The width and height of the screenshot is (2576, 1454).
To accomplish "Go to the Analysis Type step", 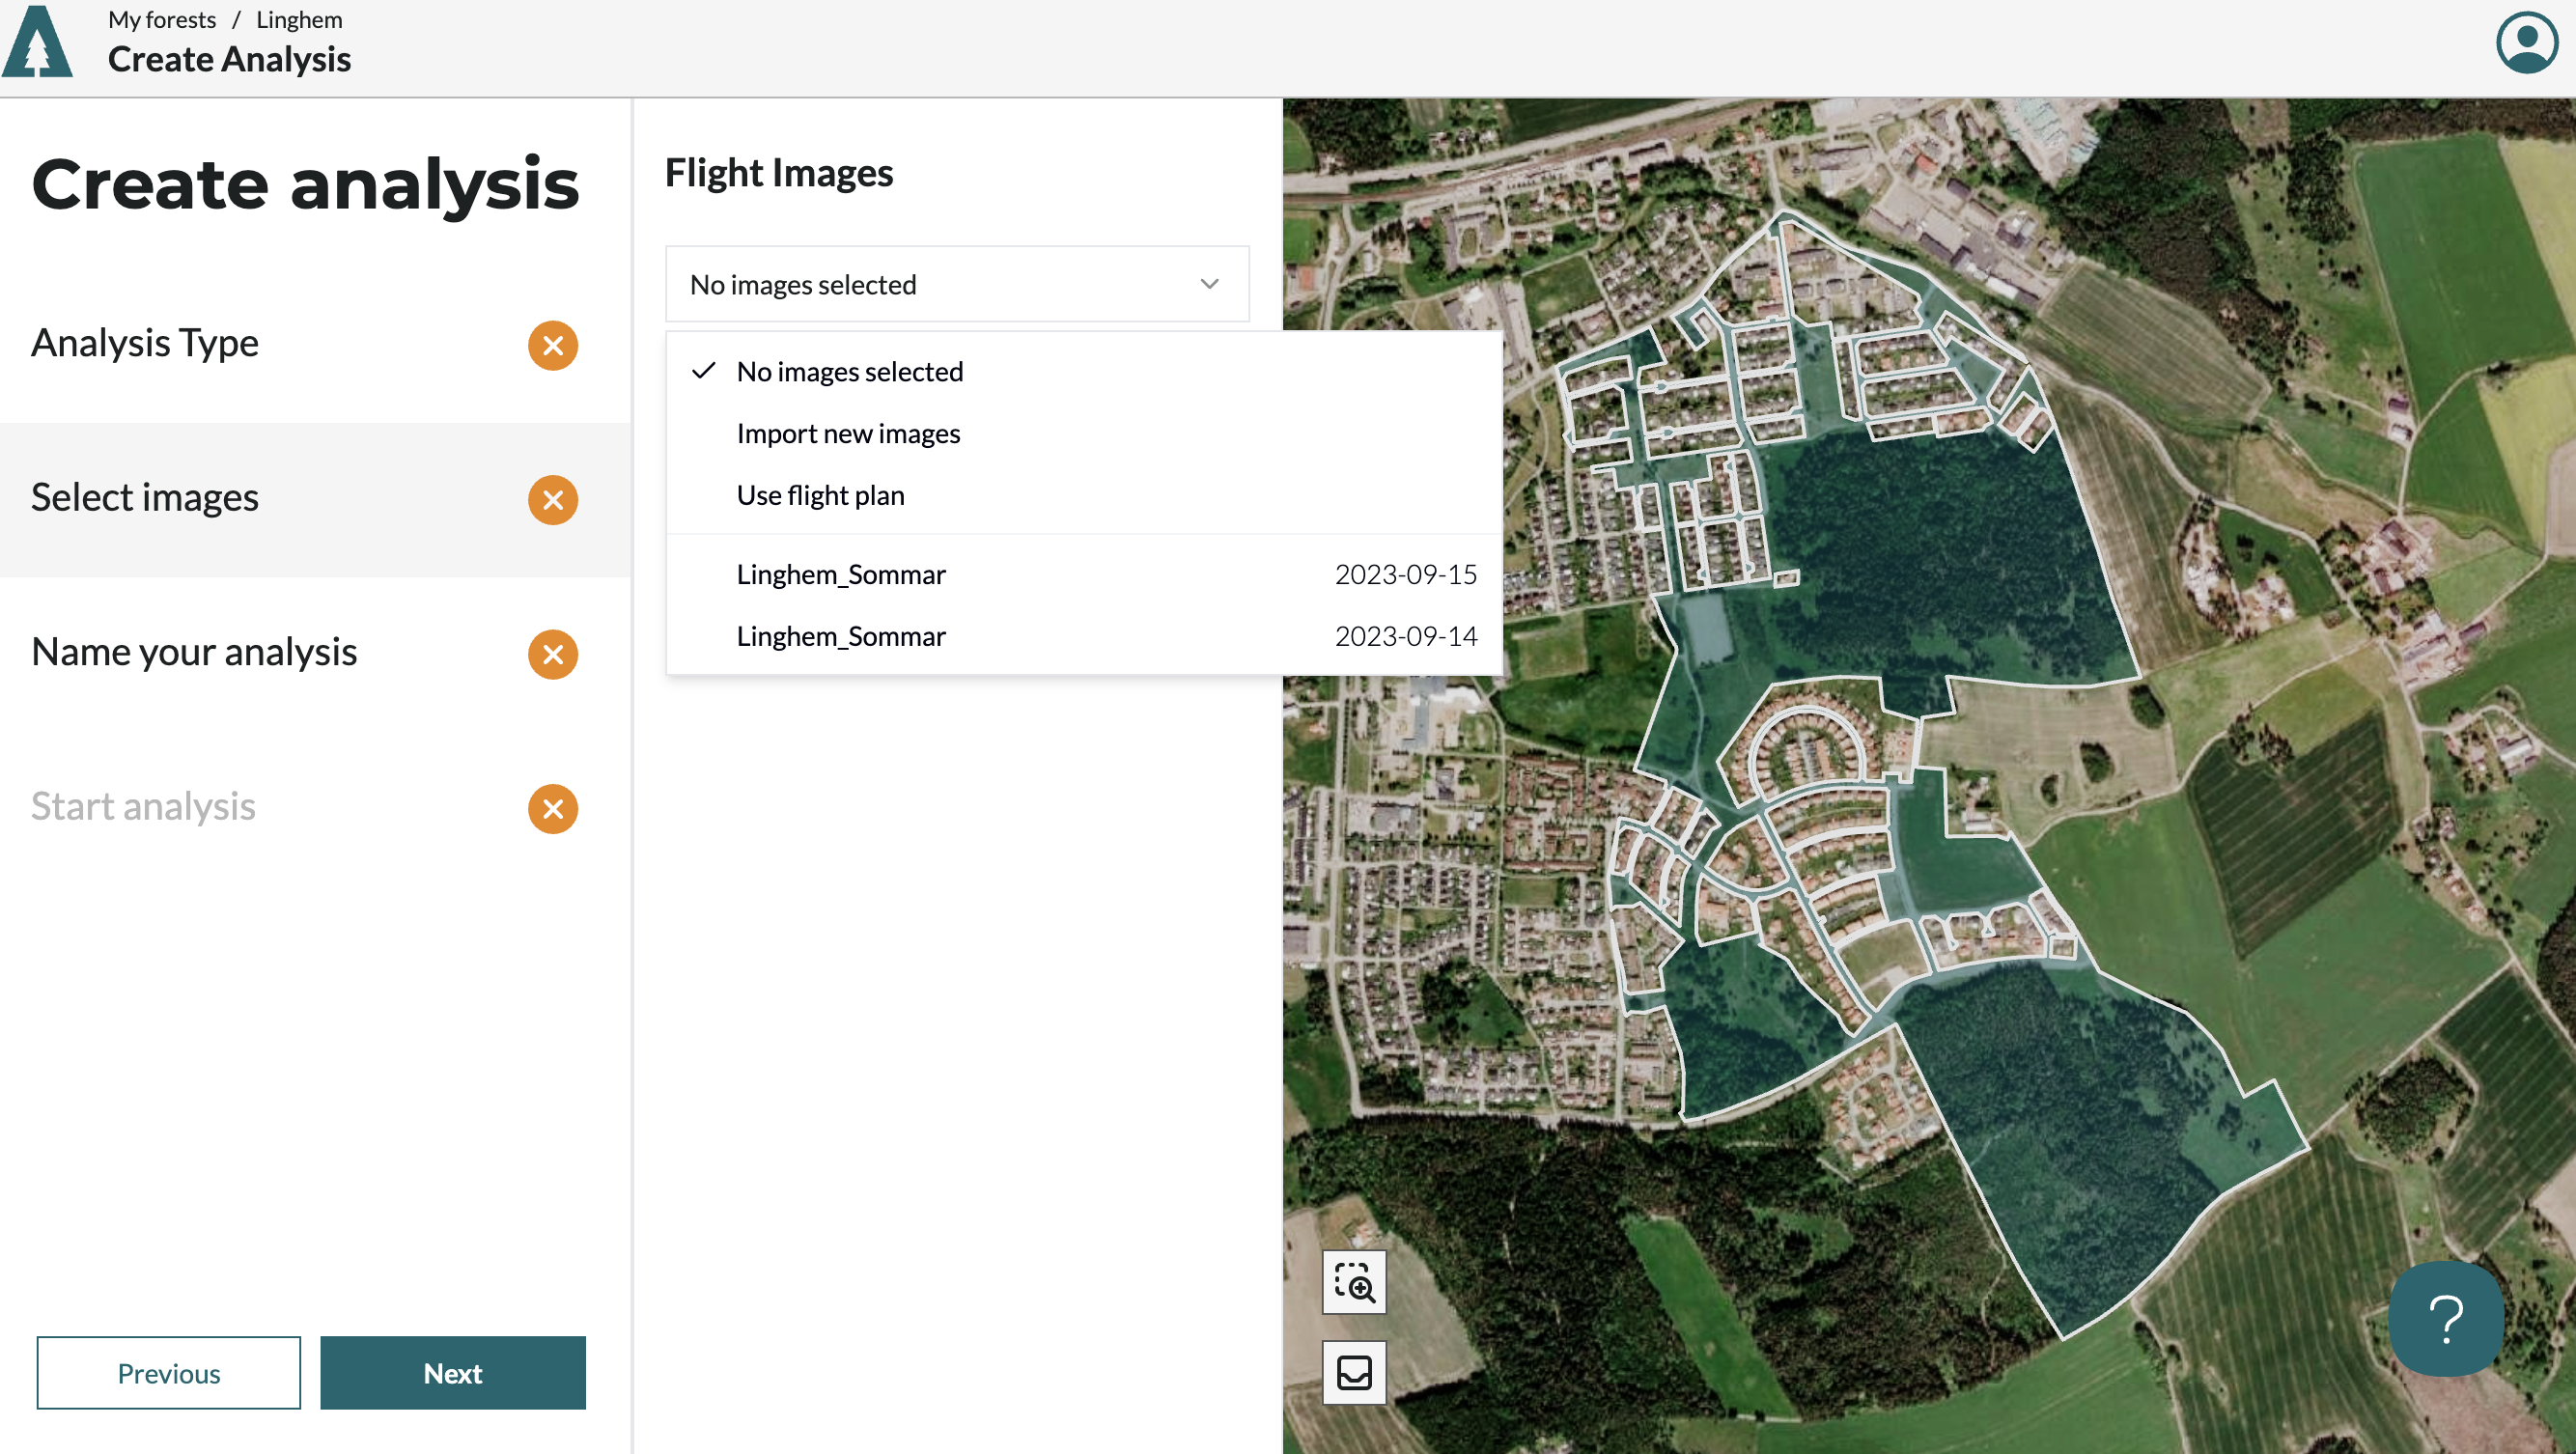I will tap(315, 345).
